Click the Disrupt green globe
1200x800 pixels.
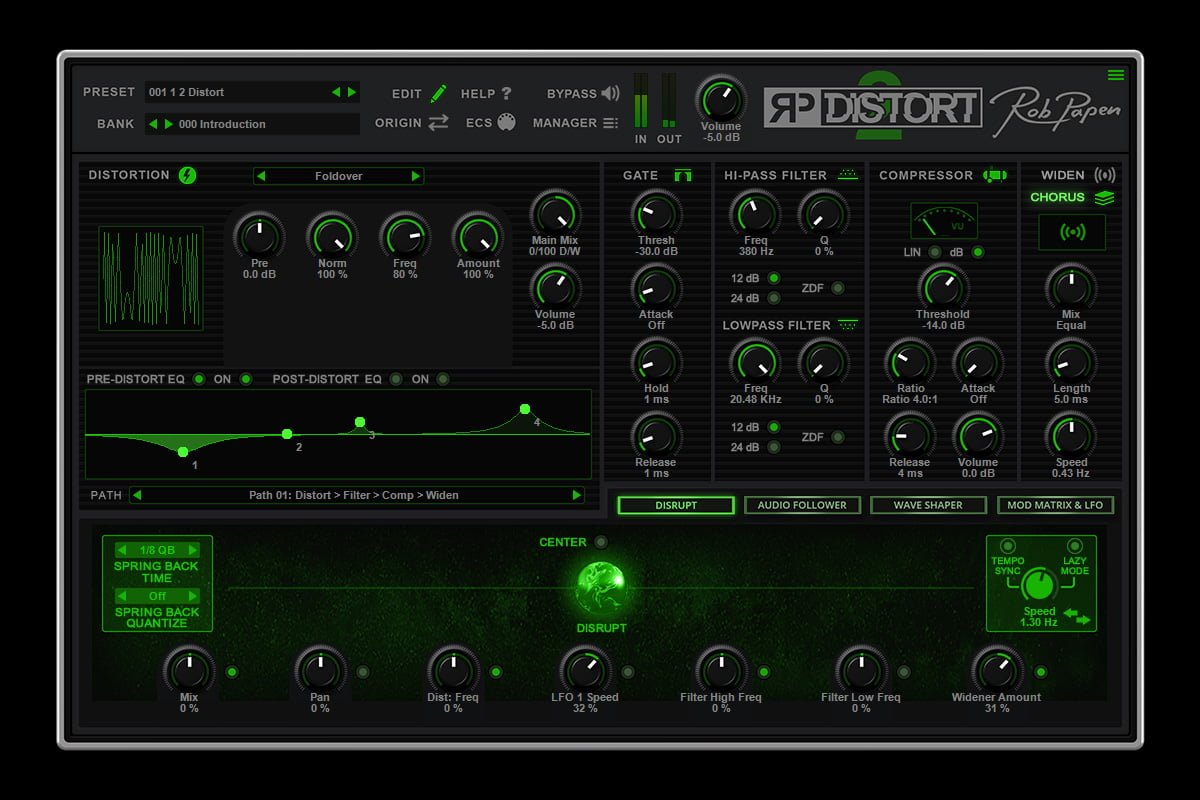point(601,589)
